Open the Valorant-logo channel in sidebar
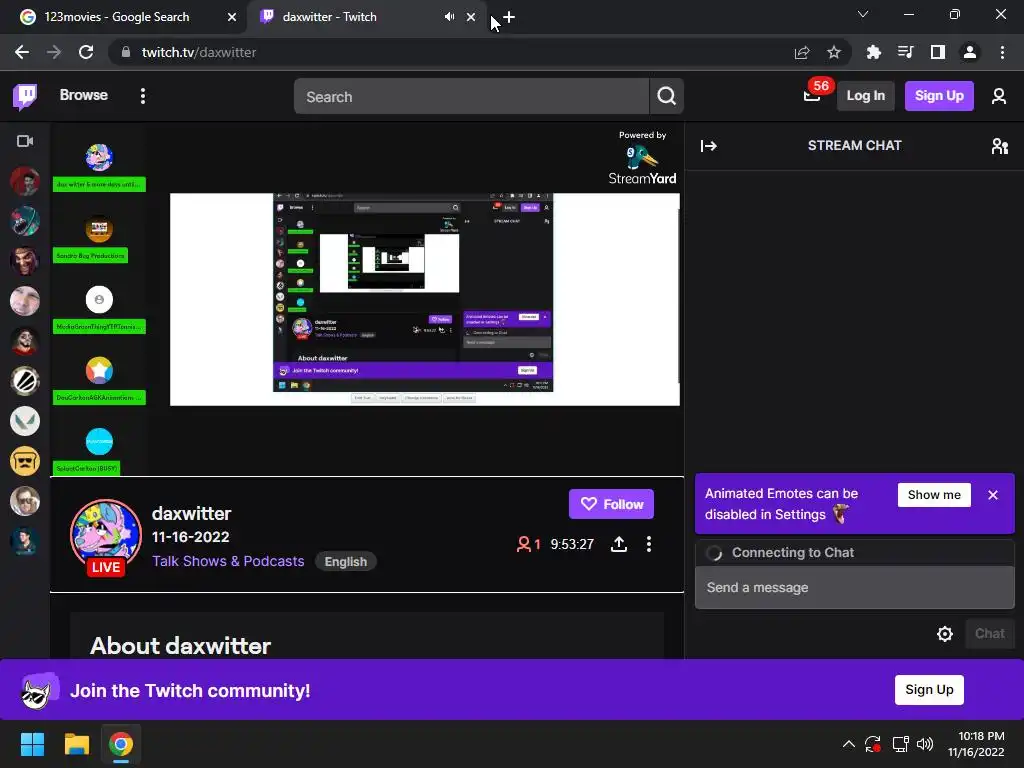Screen dimensions: 1024x768 [25, 421]
